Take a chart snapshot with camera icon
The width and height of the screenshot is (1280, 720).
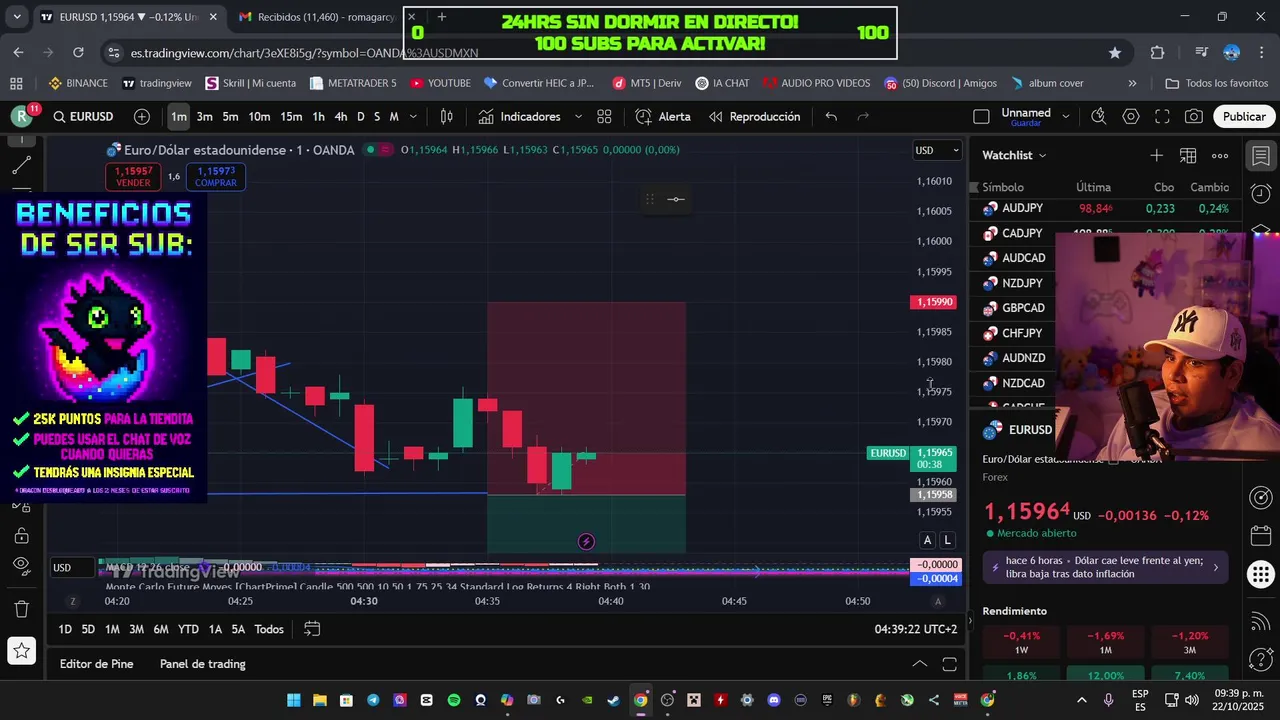(x=1194, y=117)
